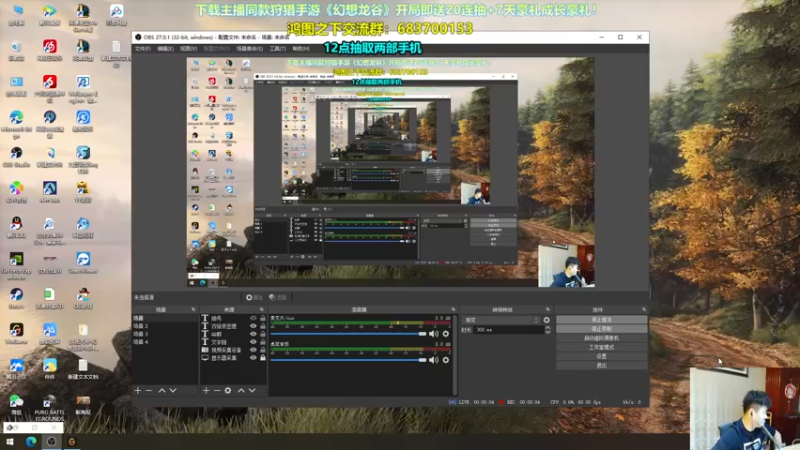Pop out the 转场特效 dock panel
The image size is (800, 450).
click(x=548, y=310)
